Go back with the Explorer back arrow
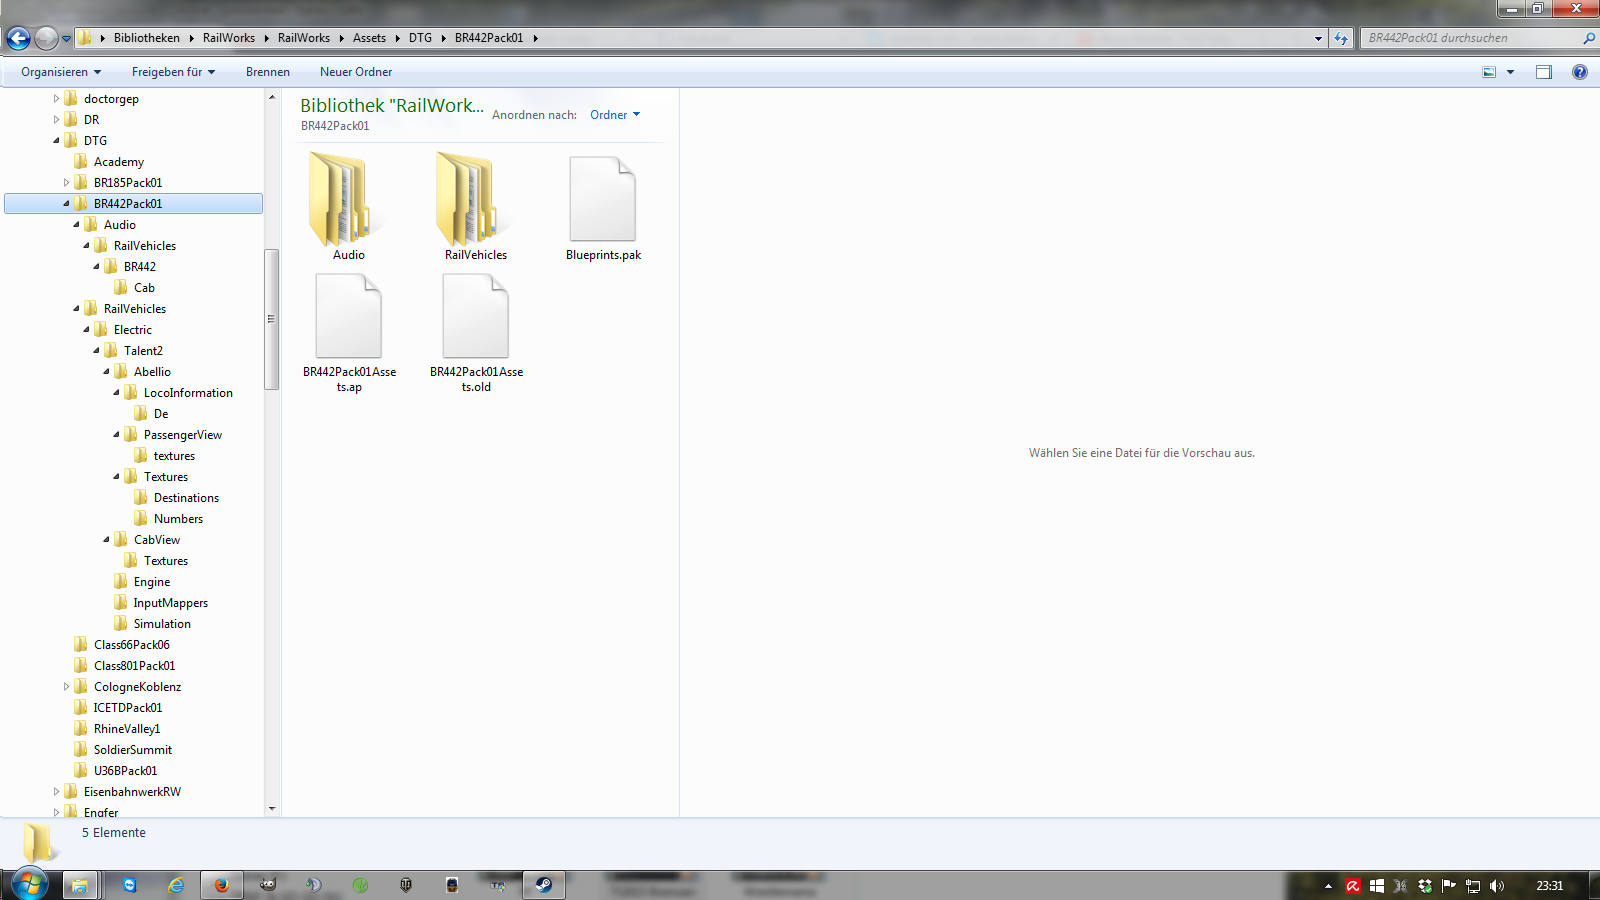This screenshot has height=900, width=1600. click(18, 38)
